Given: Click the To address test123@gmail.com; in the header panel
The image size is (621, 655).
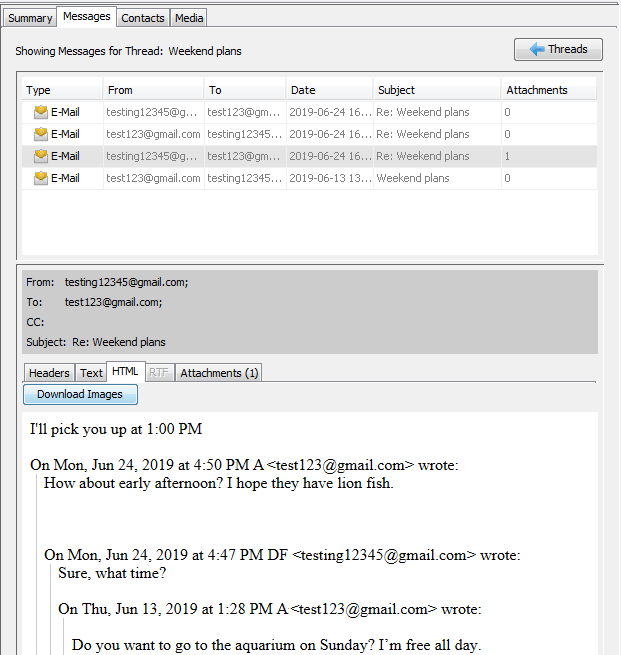Looking at the screenshot, I should 114,302.
